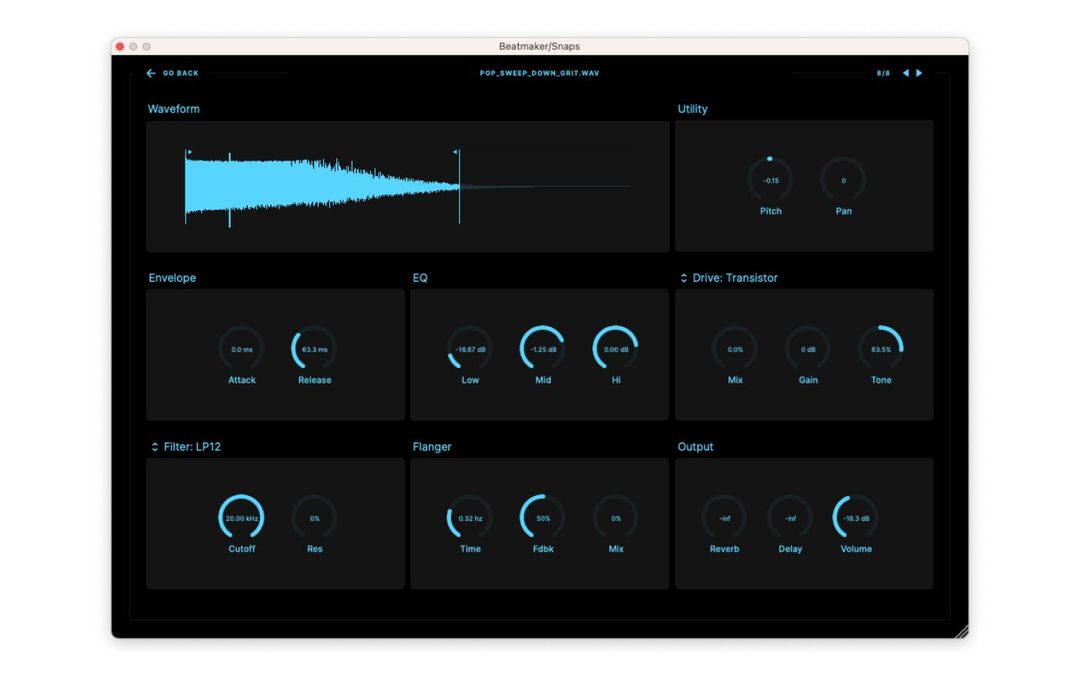The image size is (1080, 682).
Task: Expand the Filter type chevron control
Action: point(157,447)
